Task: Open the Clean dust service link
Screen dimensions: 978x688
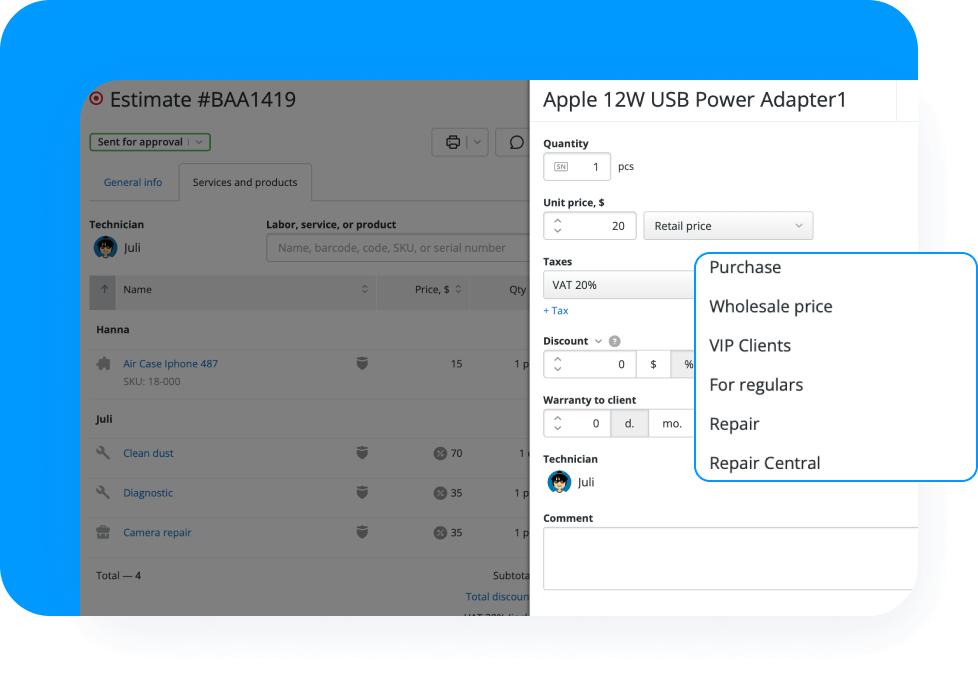Action: click(x=148, y=453)
